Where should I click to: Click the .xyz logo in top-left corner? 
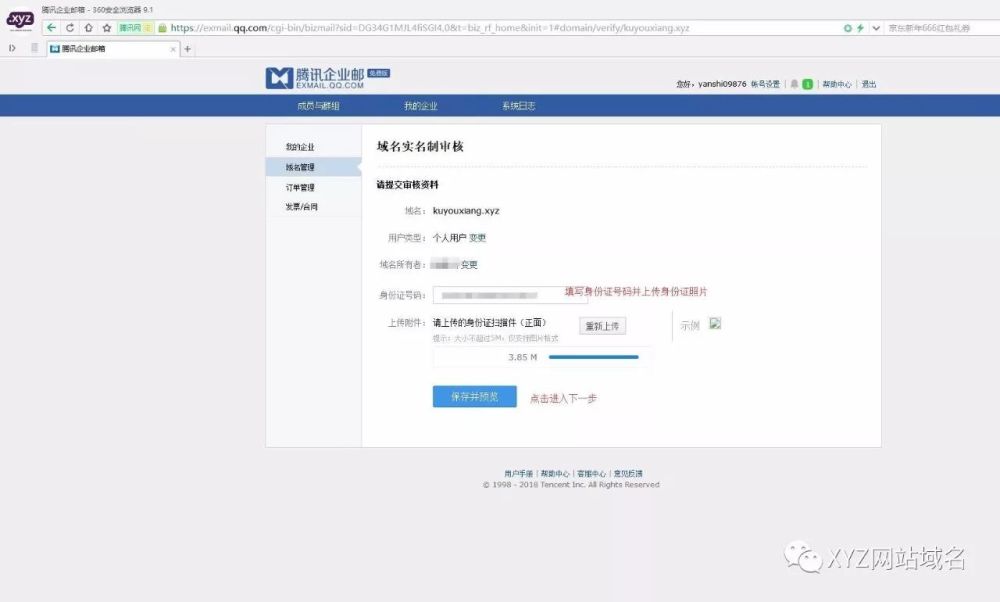click(x=20, y=20)
